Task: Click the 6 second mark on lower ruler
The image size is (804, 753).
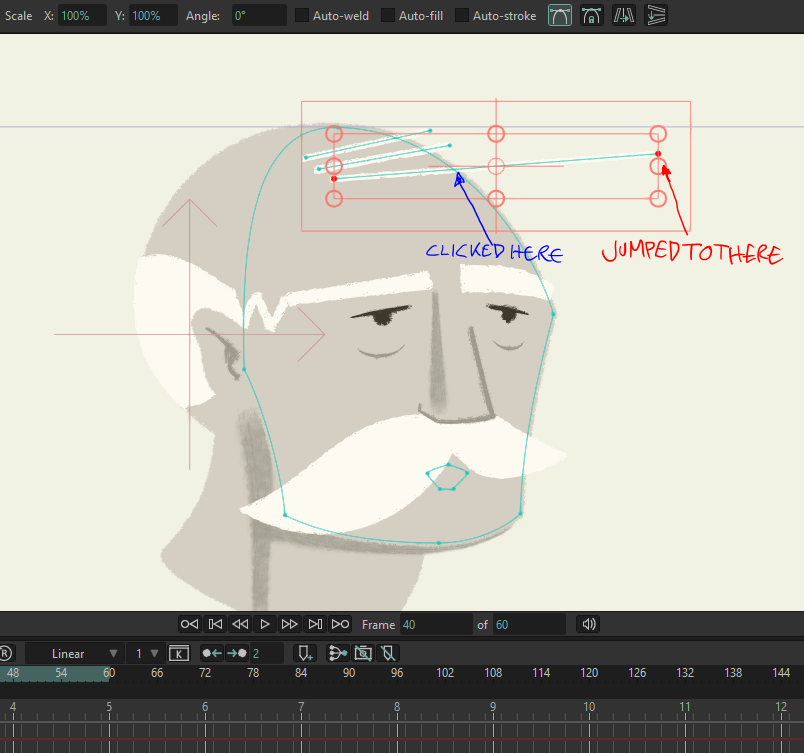Action: 205,707
